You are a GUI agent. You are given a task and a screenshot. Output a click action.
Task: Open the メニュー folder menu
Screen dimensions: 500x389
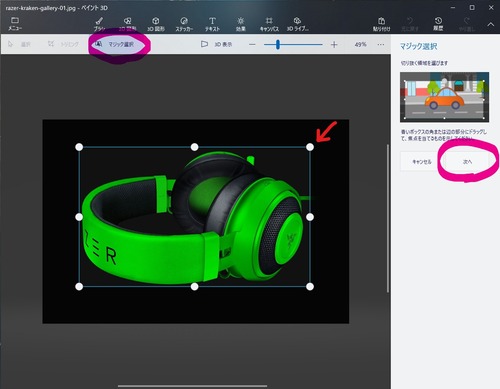[x=15, y=24]
